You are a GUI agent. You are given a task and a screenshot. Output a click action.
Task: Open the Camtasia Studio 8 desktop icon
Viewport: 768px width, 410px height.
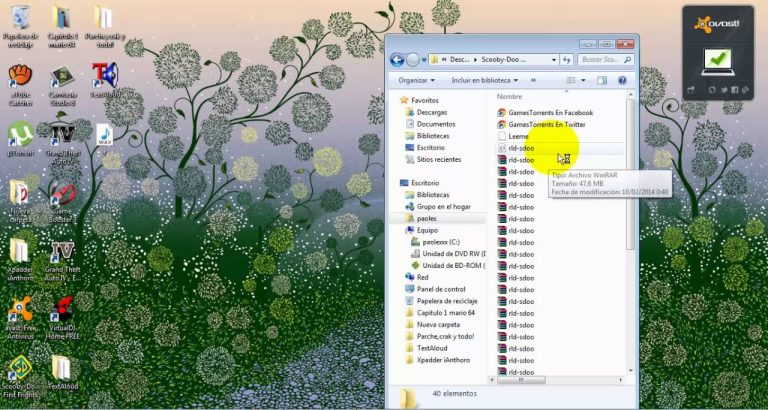[x=62, y=78]
